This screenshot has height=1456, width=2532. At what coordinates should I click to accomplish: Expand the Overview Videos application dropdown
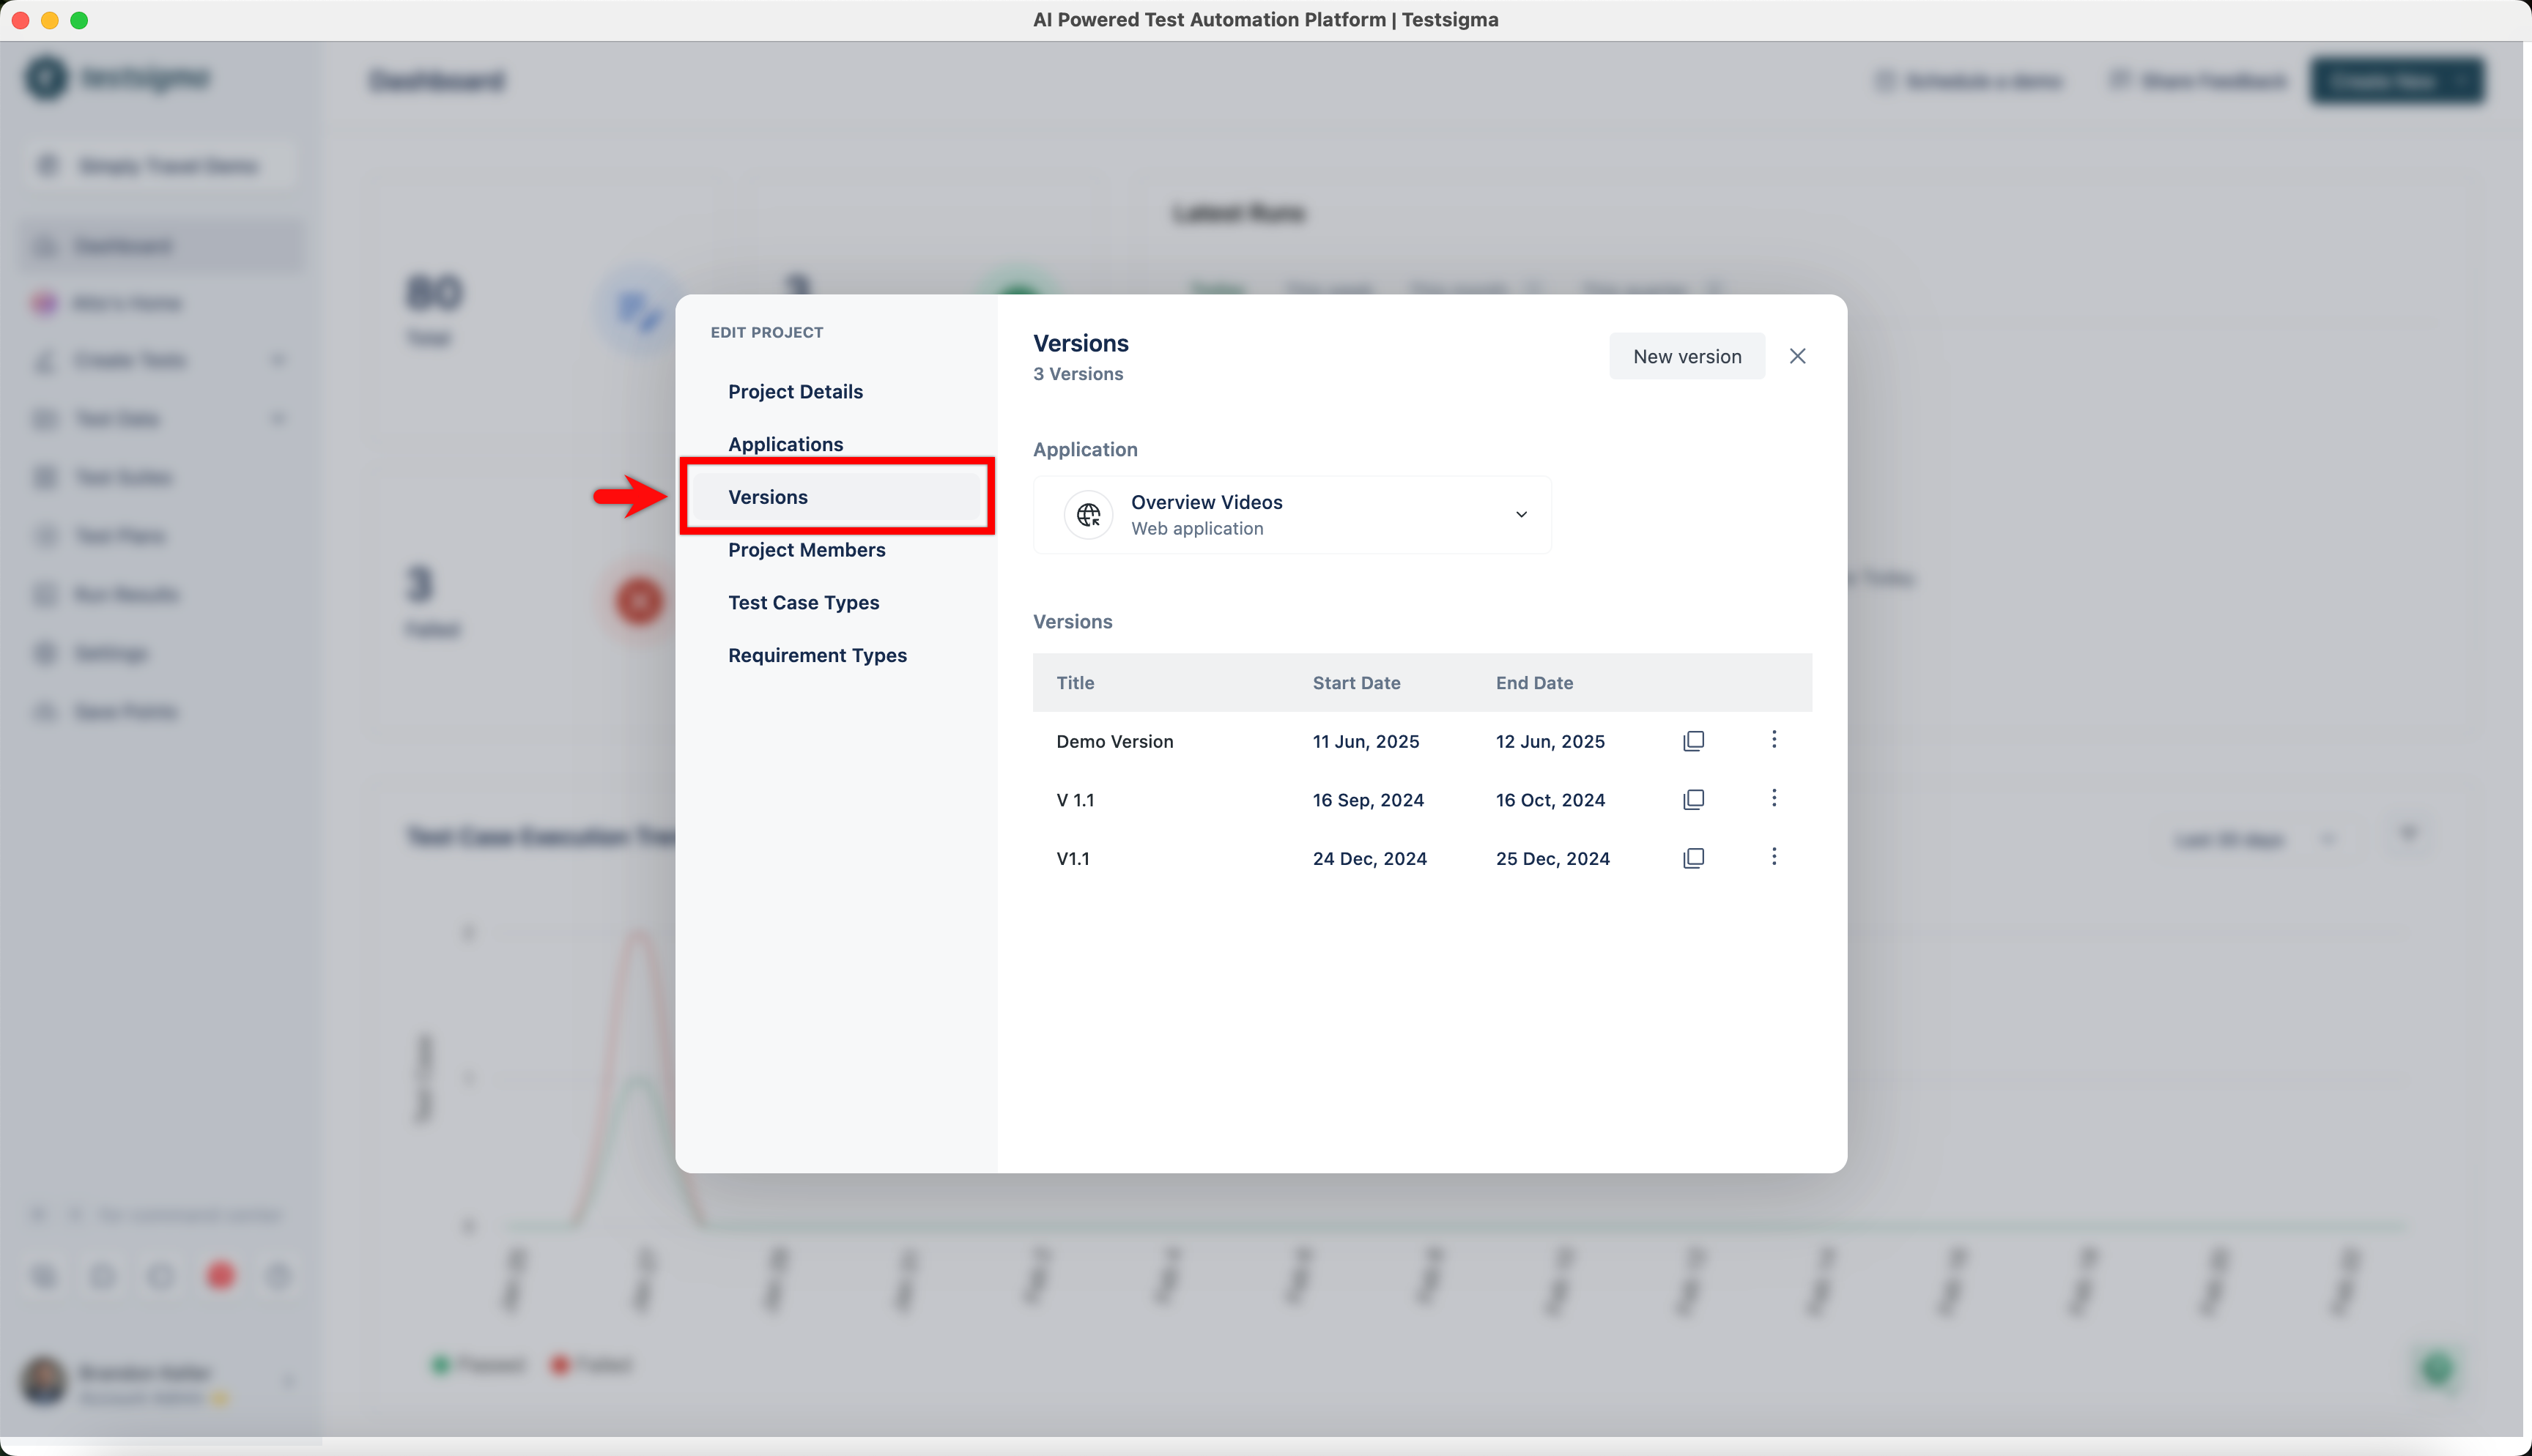click(x=1521, y=515)
